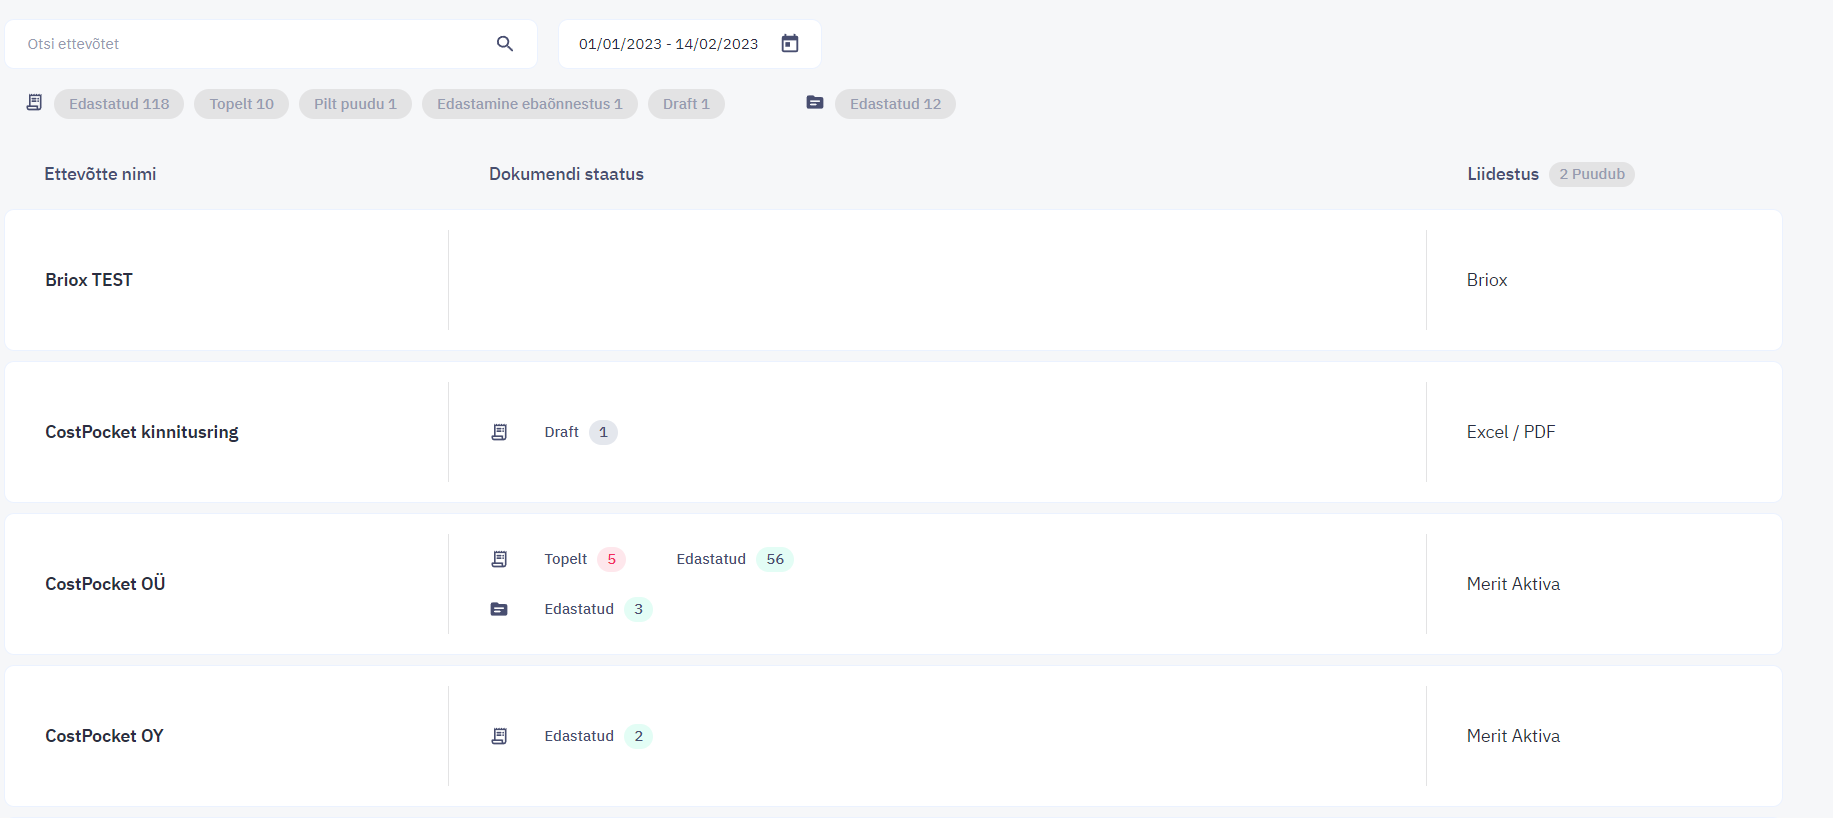Click Draft 1 status in CostPocket kinnitusring
Screen dimensions: 1833x818
pos(581,432)
